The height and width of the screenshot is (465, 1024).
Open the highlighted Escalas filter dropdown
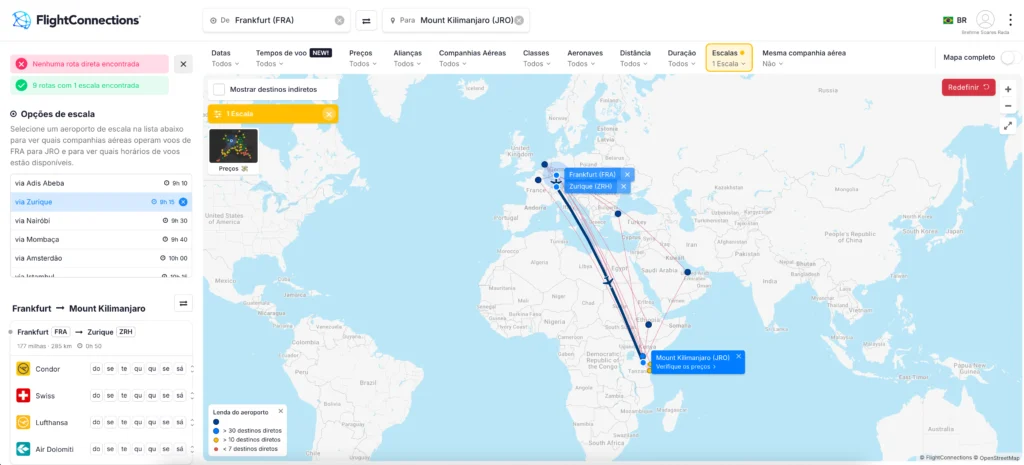[x=729, y=57]
